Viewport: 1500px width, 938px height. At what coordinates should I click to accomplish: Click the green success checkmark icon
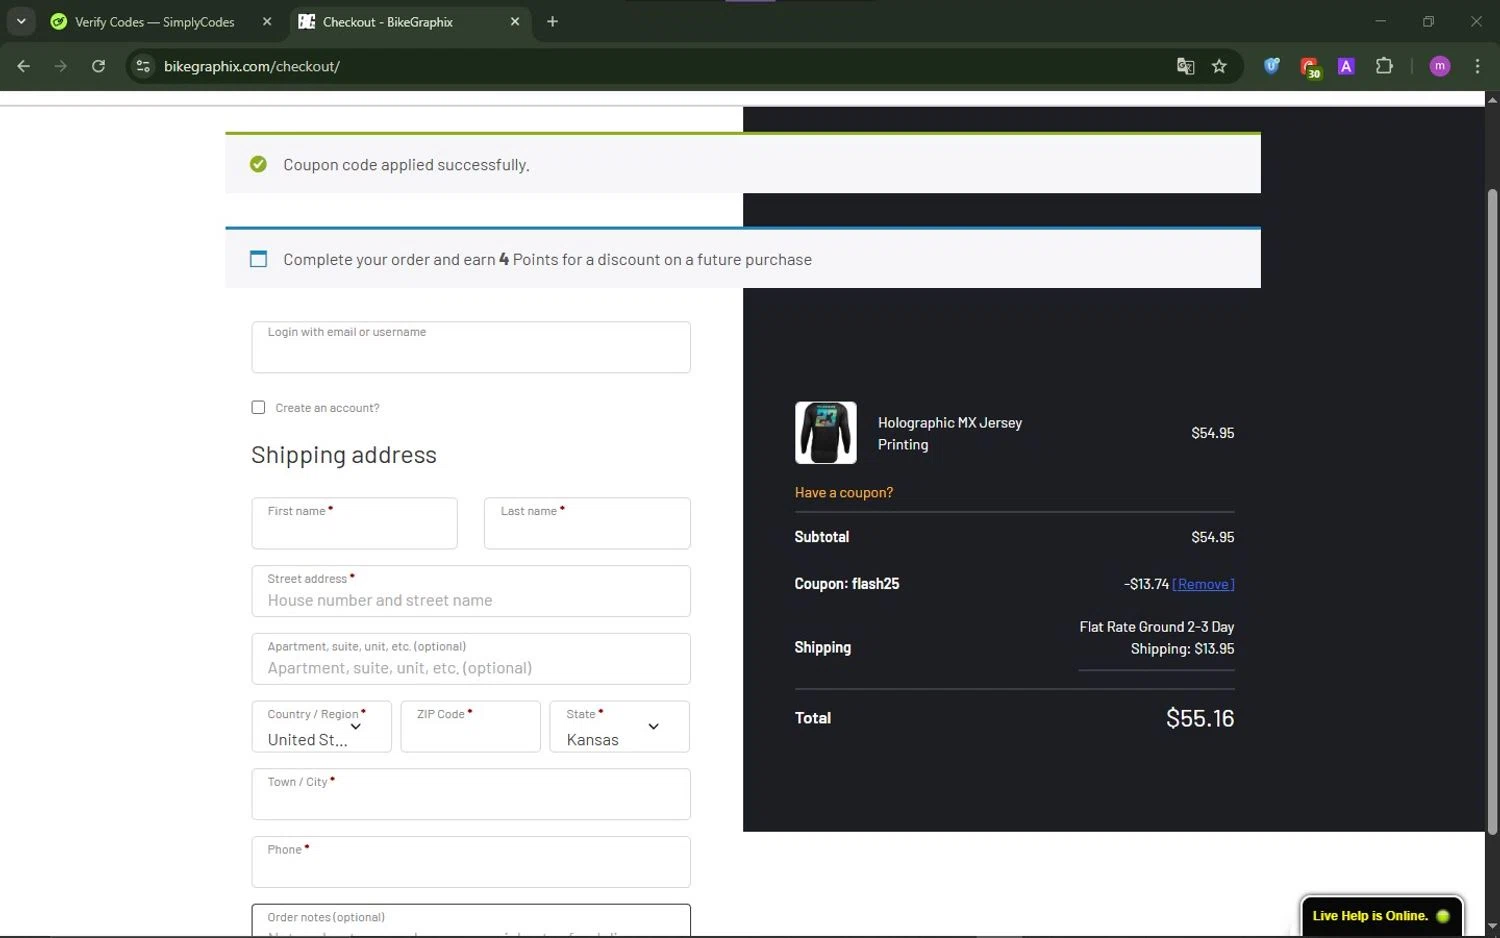point(258,164)
